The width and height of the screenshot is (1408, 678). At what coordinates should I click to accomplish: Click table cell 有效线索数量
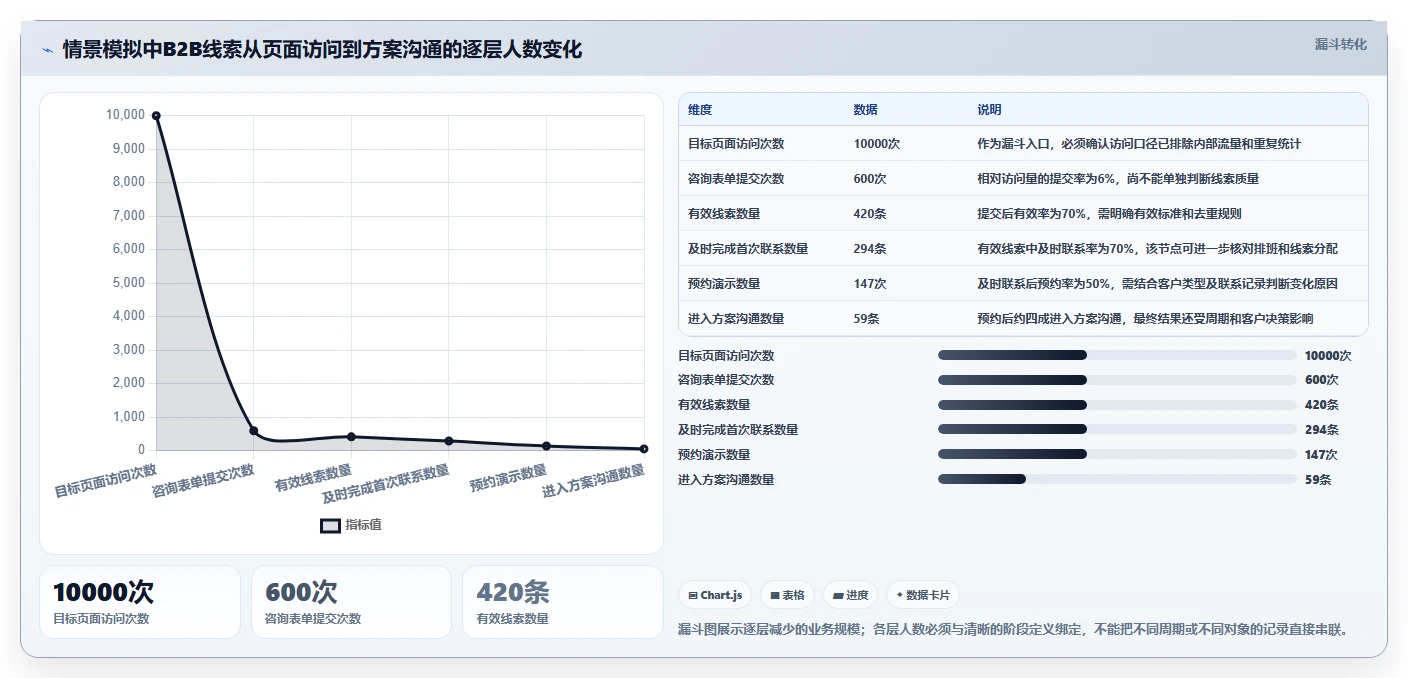tap(724, 214)
